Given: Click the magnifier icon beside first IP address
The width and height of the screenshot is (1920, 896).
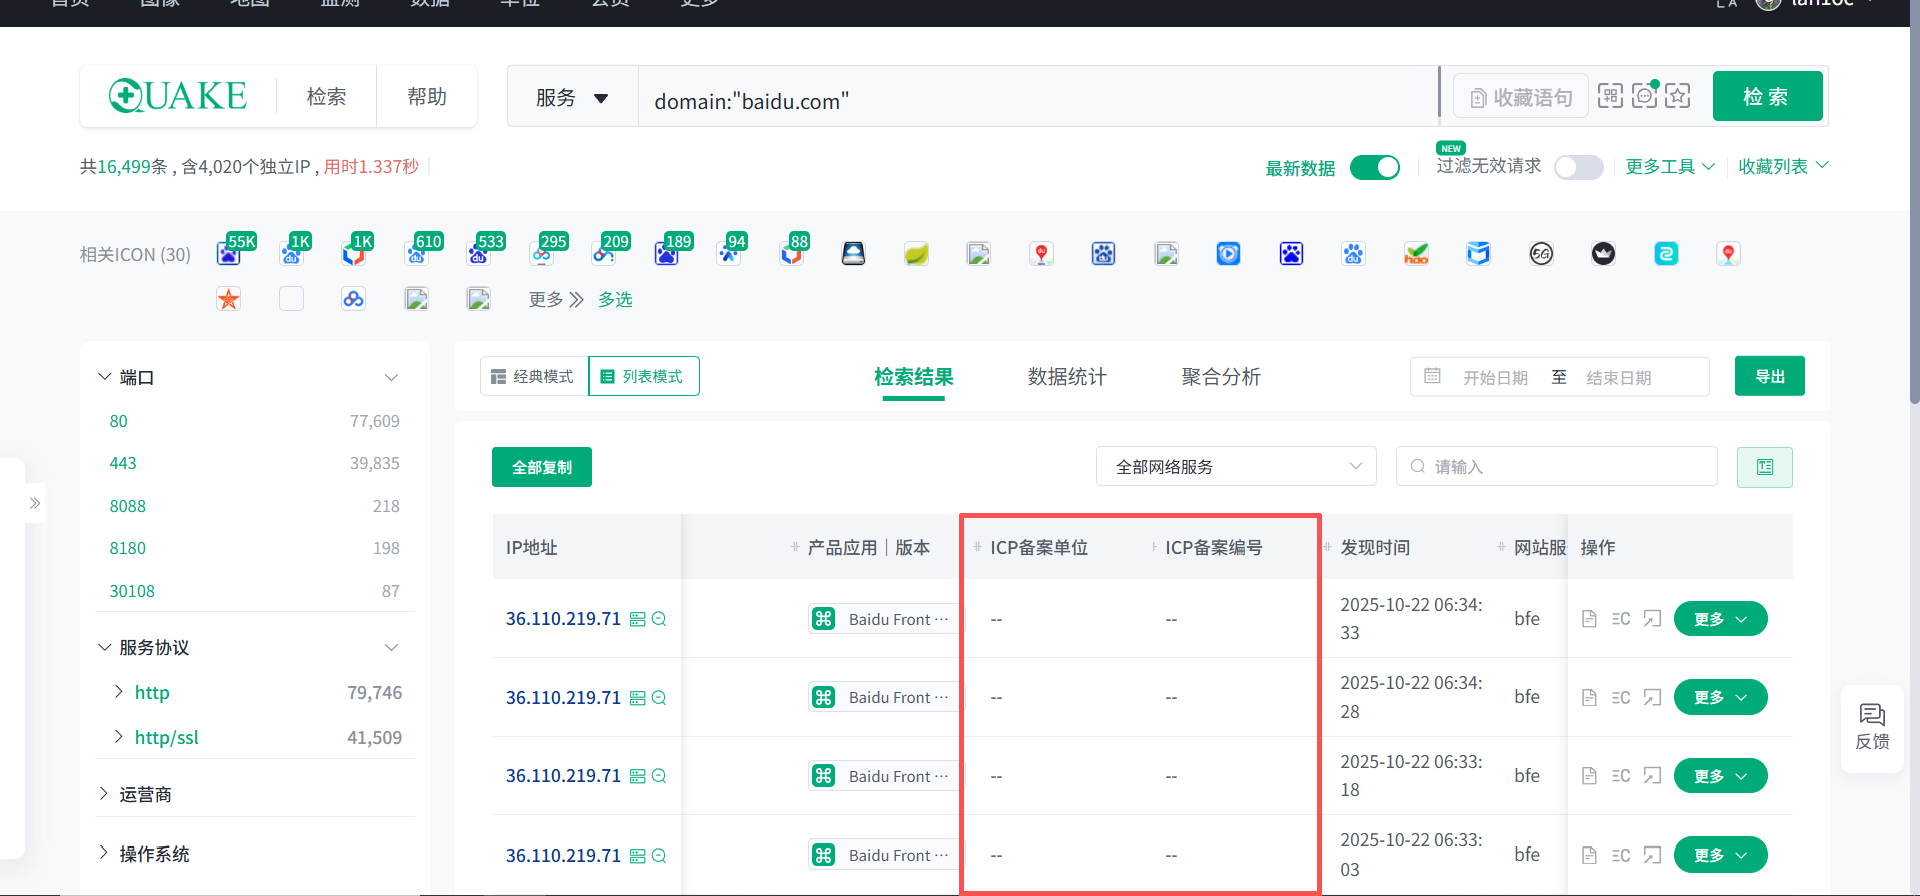Looking at the screenshot, I should click(659, 619).
